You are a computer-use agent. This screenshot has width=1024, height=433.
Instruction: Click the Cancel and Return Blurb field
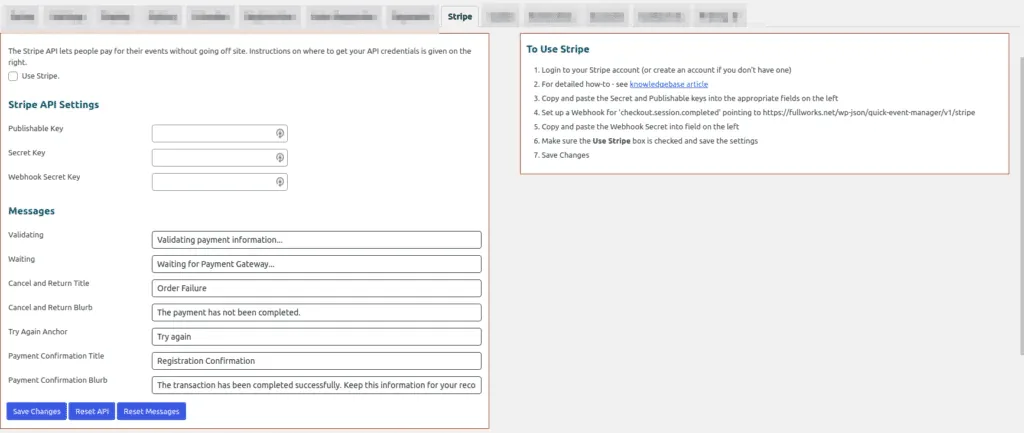pyautogui.click(x=316, y=312)
